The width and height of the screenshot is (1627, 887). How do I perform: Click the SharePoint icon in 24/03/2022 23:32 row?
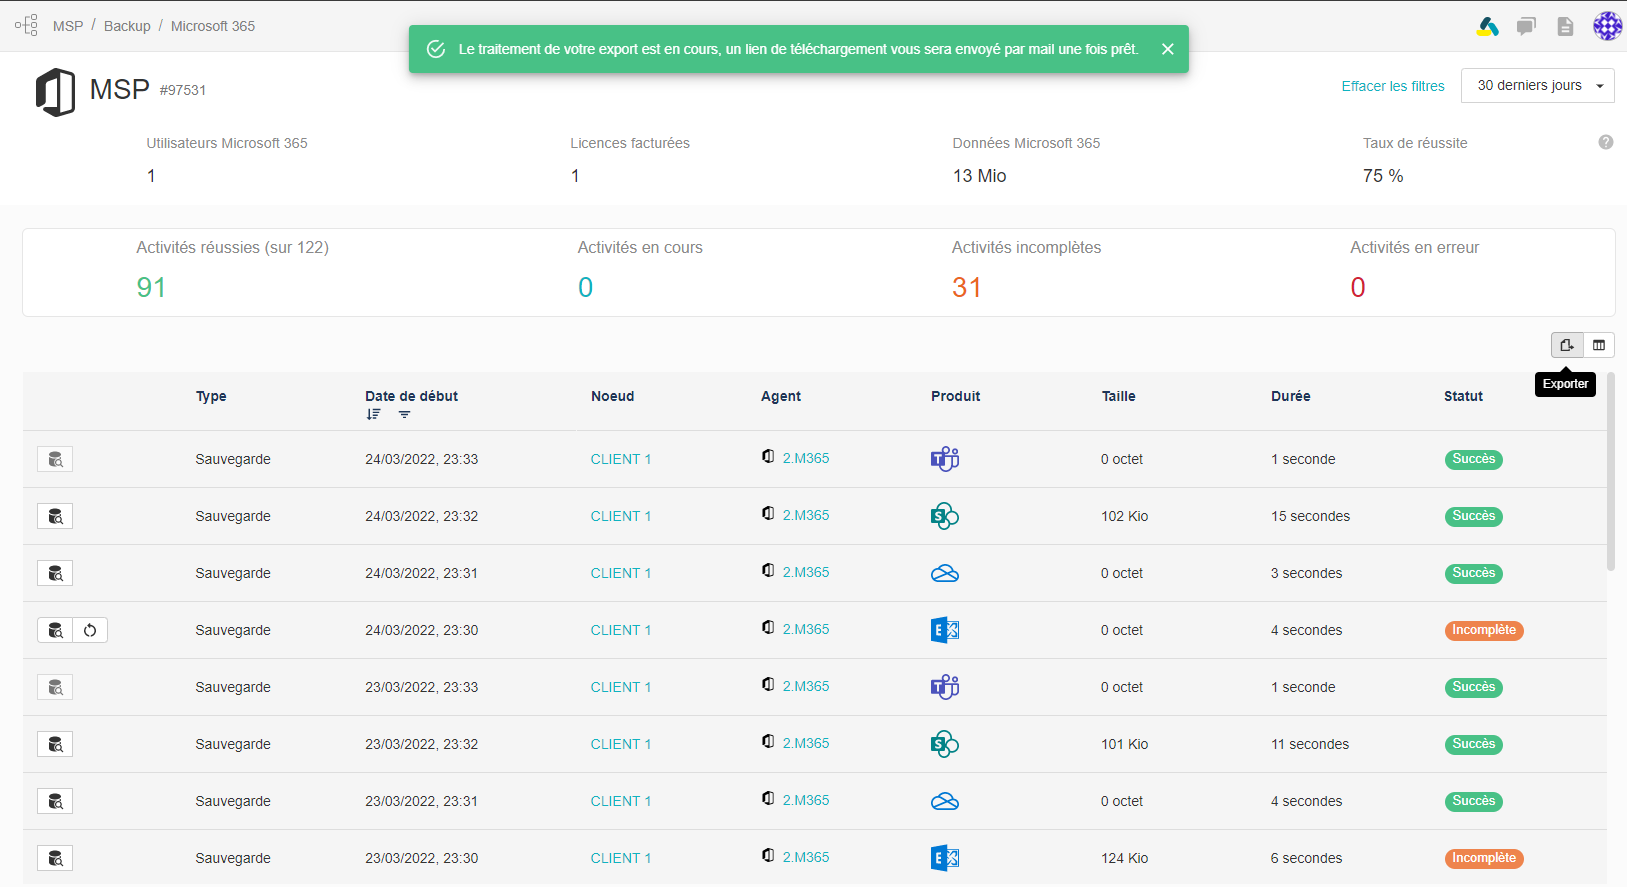[x=945, y=516]
